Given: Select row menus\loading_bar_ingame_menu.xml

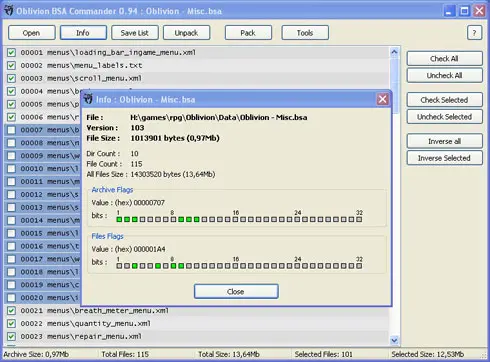Looking at the screenshot, I should [x=197, y=52].
